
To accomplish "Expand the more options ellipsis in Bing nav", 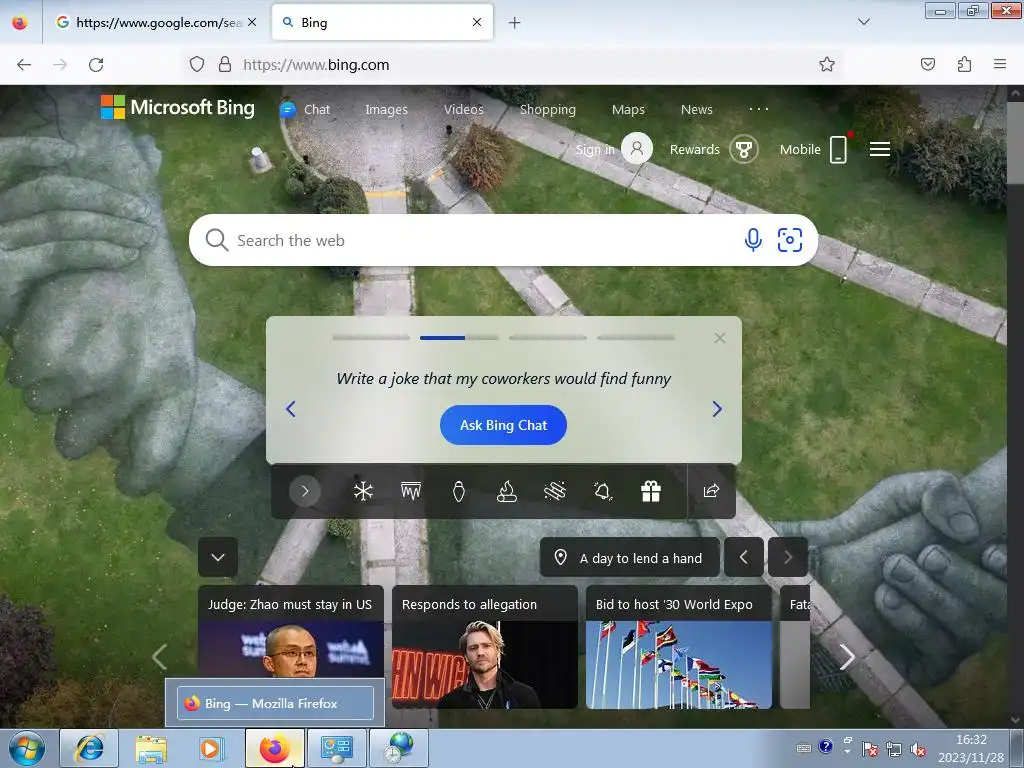I will pyautogui.click(x=759, y=109).
